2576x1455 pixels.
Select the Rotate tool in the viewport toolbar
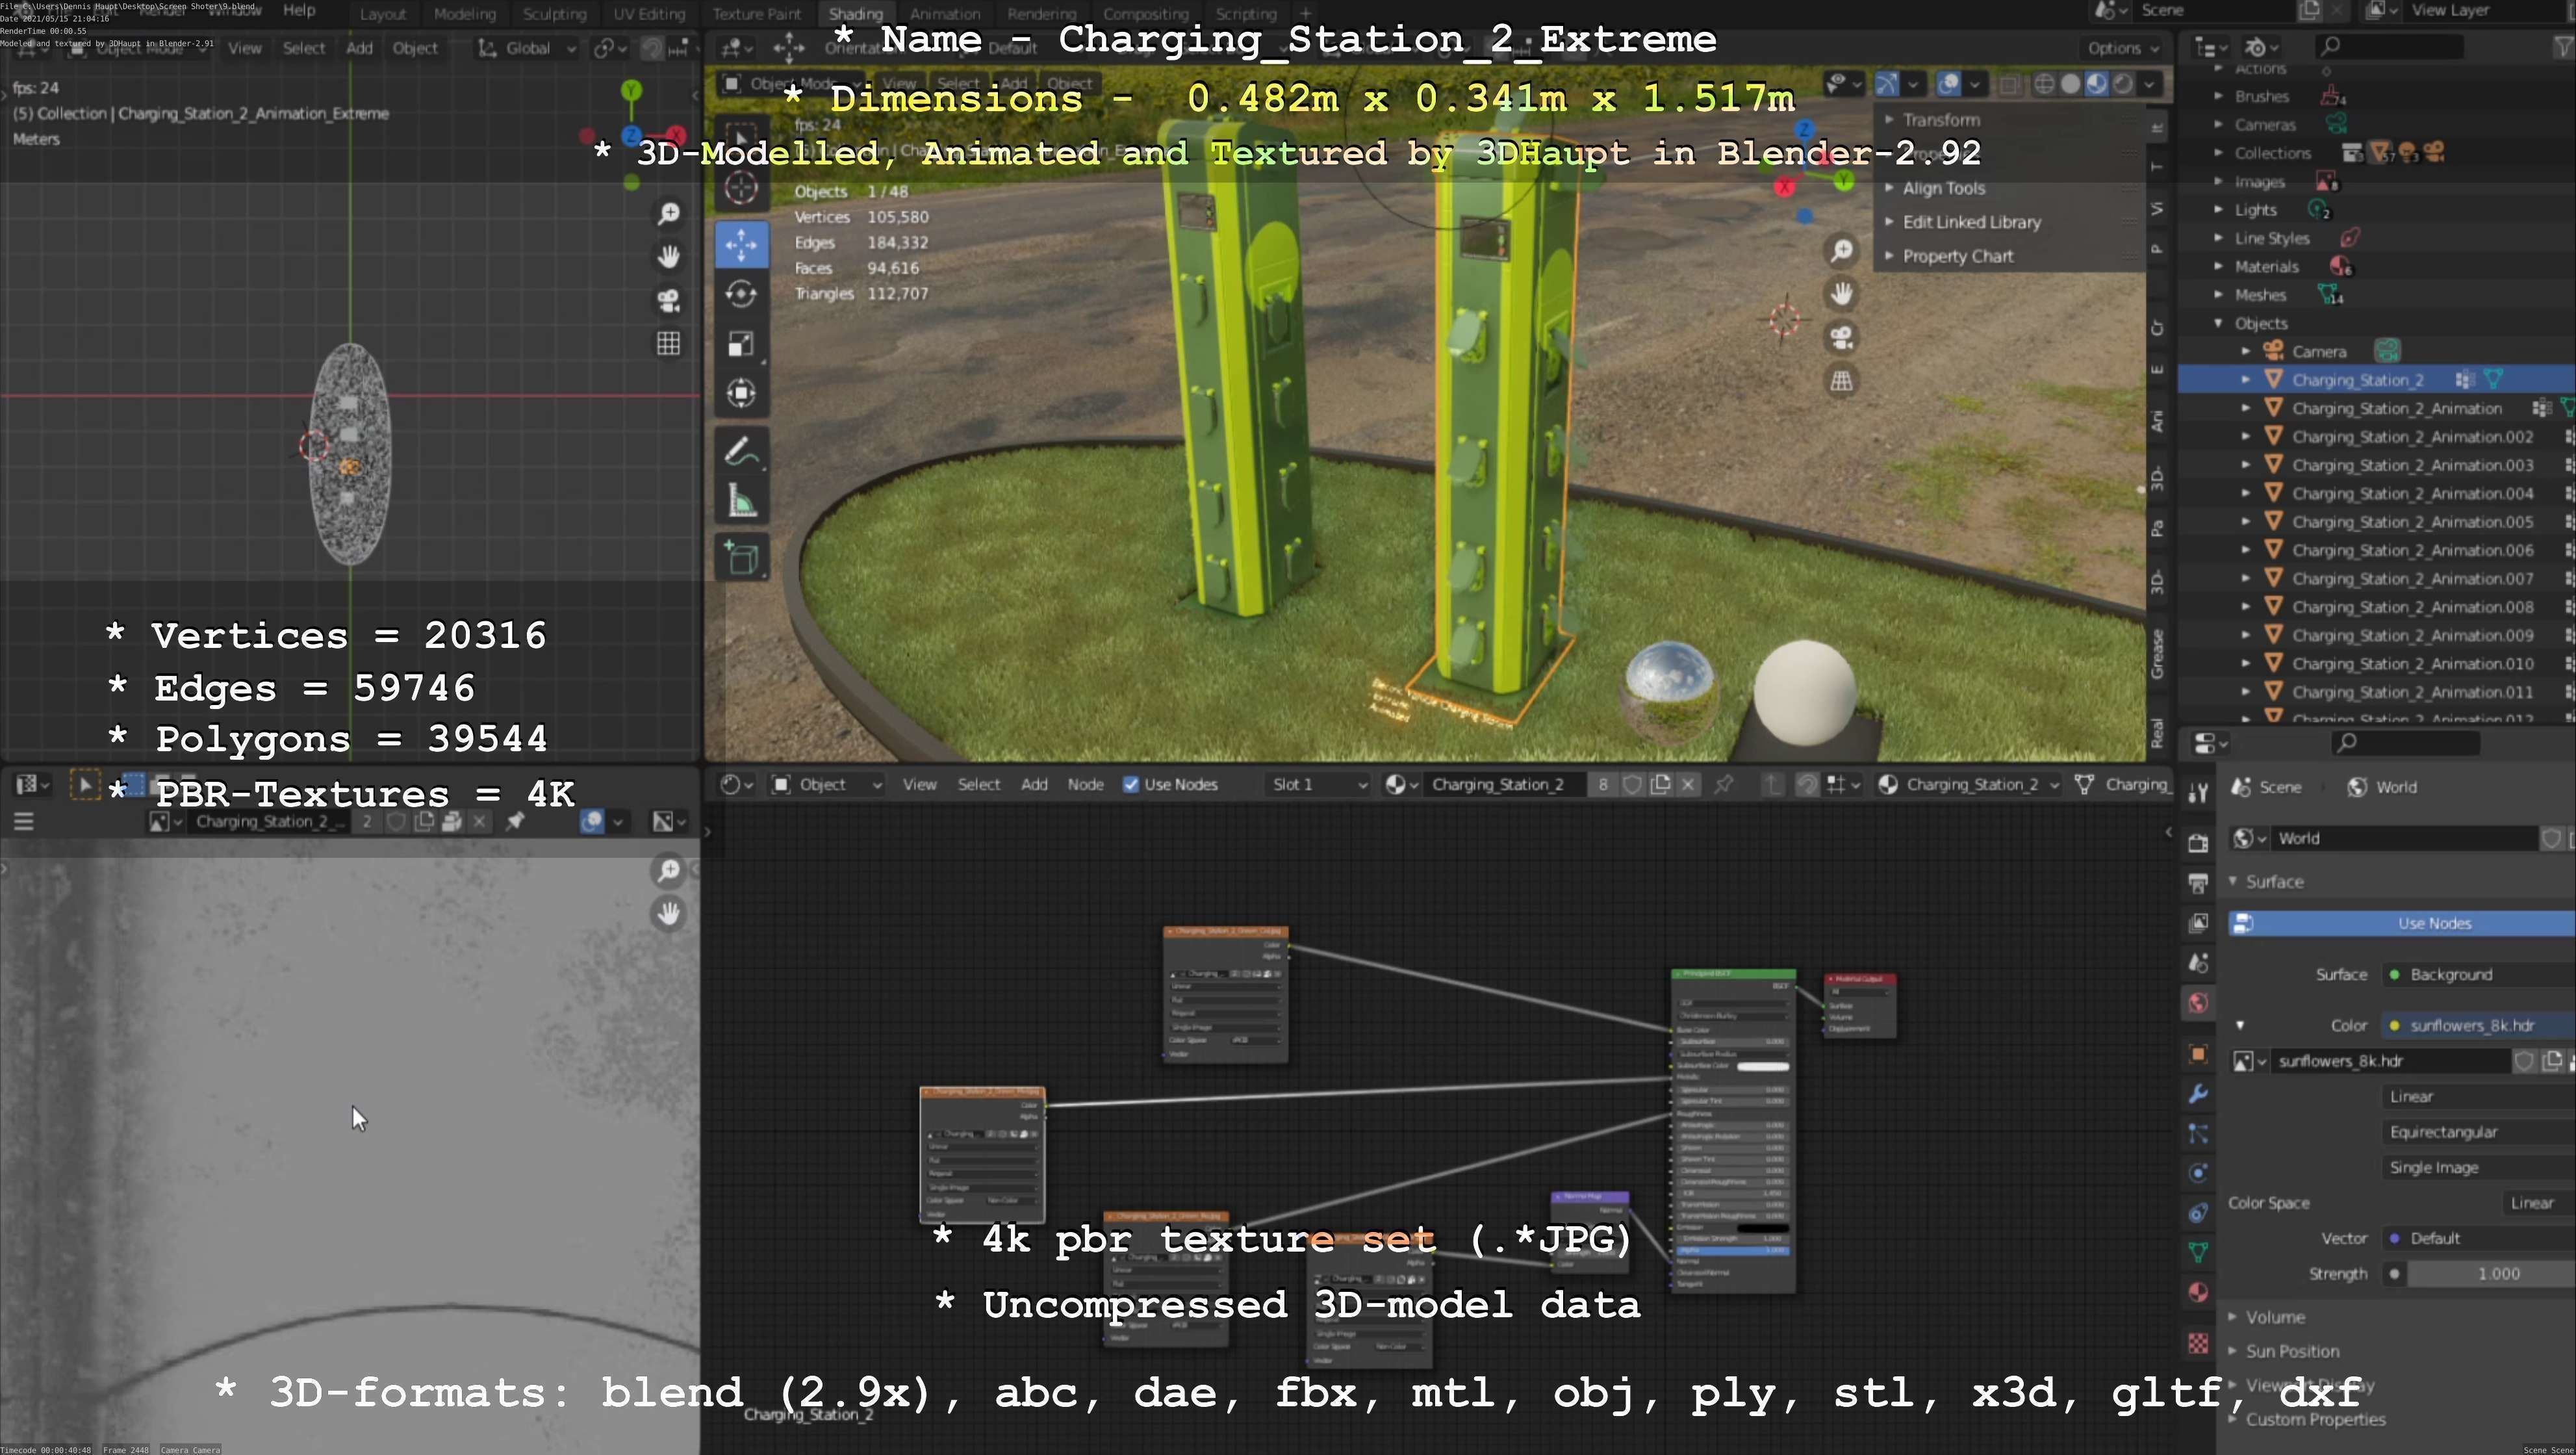click(742, 294)
